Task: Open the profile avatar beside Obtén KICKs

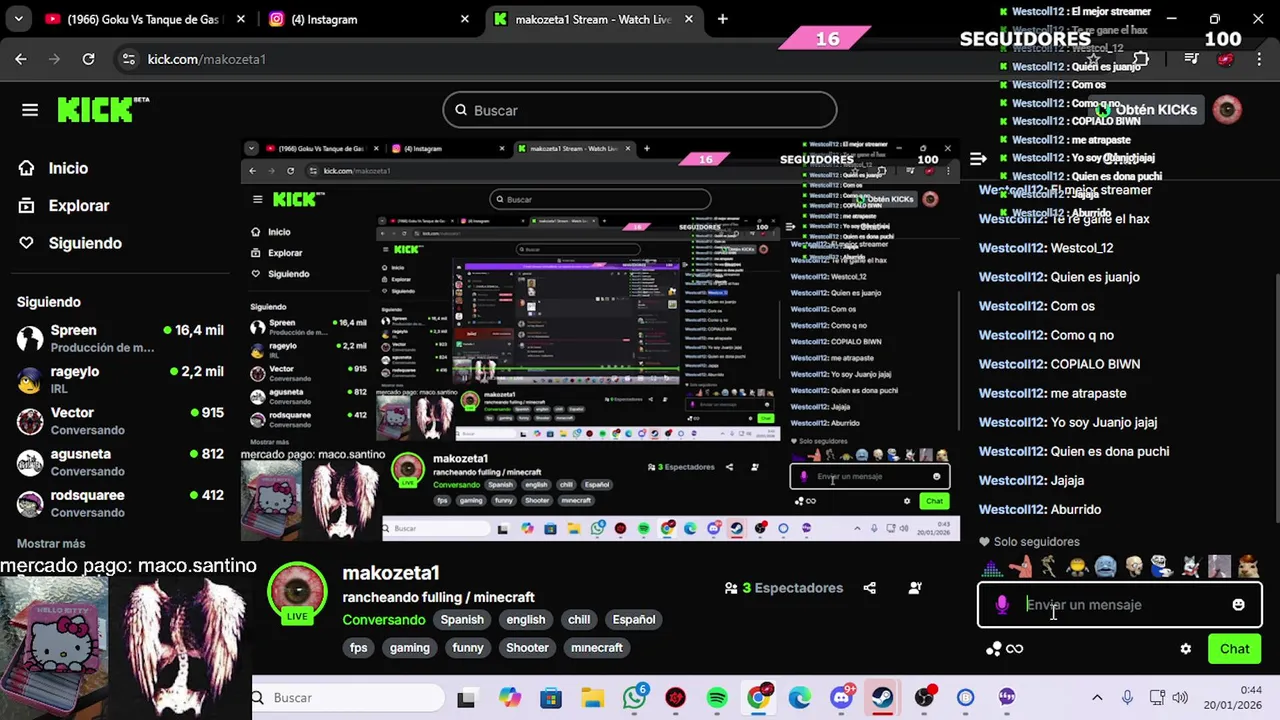Action: [1227, 110]
